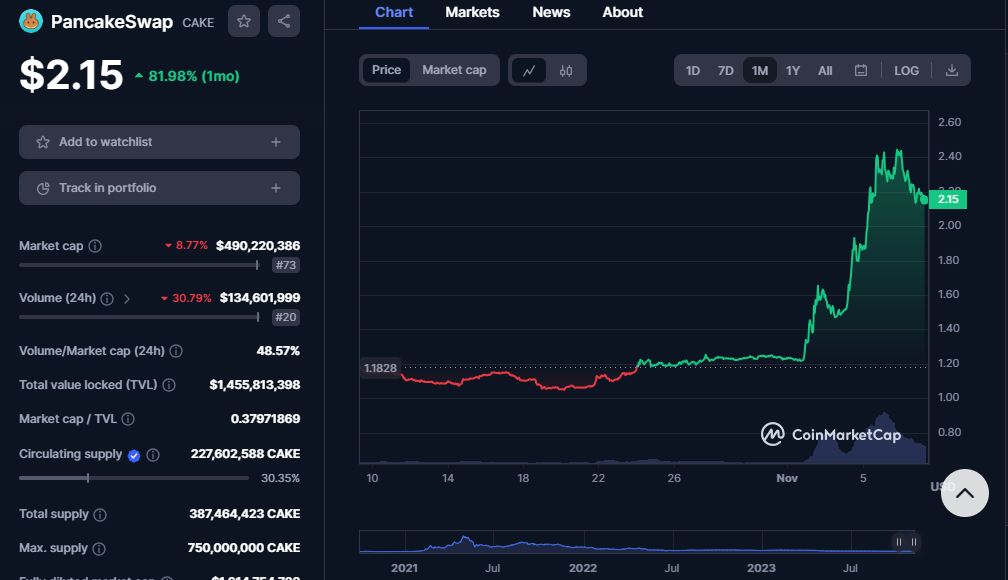Download the chart data
Image resolution: width=1008 pixels, height=580 pixels.
pos(952,70)
